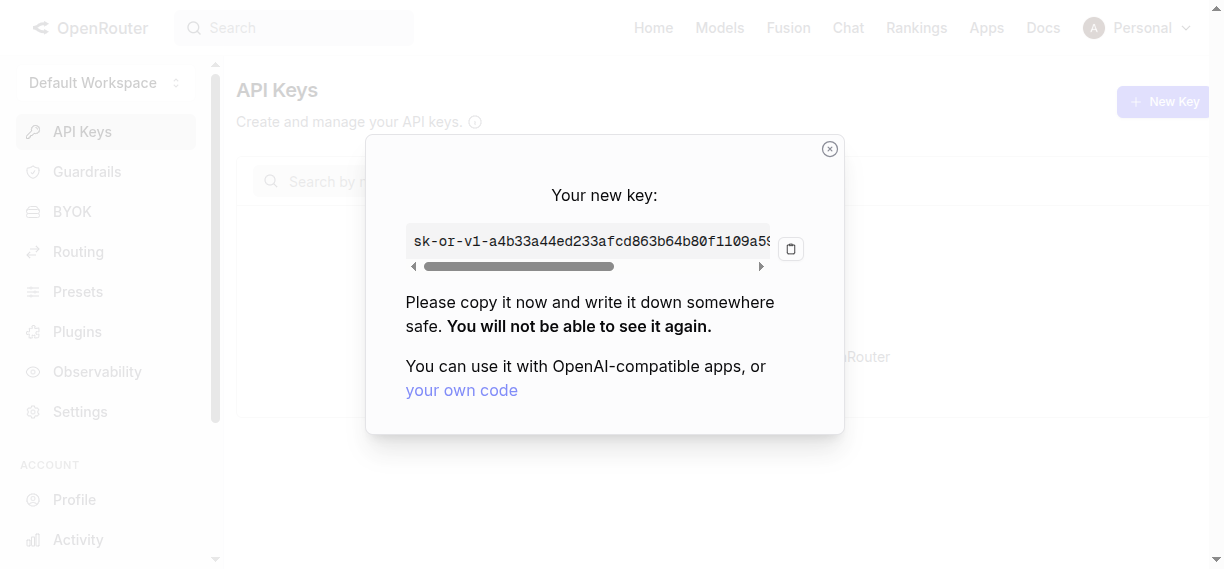Click the New Key button
The height and width of the screenshot is (569, 1224).
[1163, 102]
